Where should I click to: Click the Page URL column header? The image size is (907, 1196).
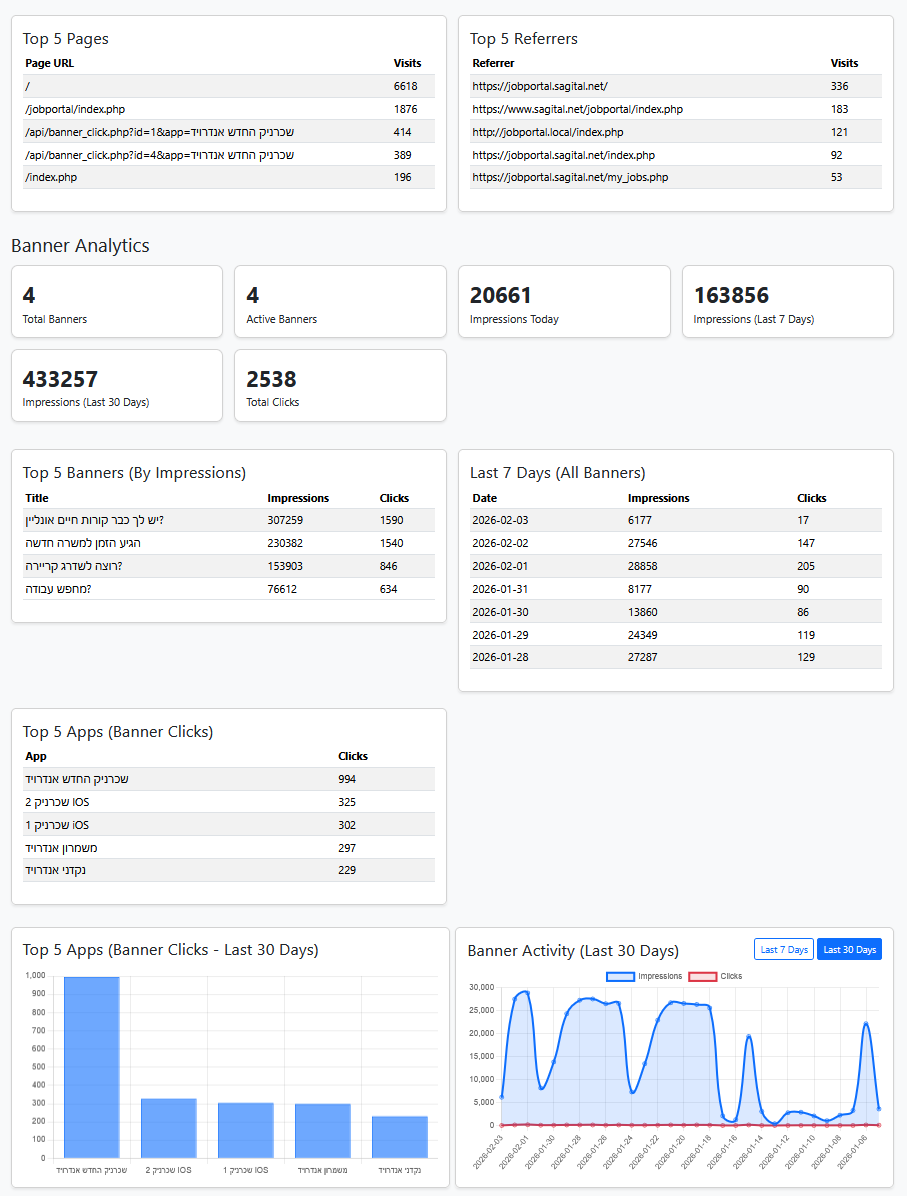point(50,63)
